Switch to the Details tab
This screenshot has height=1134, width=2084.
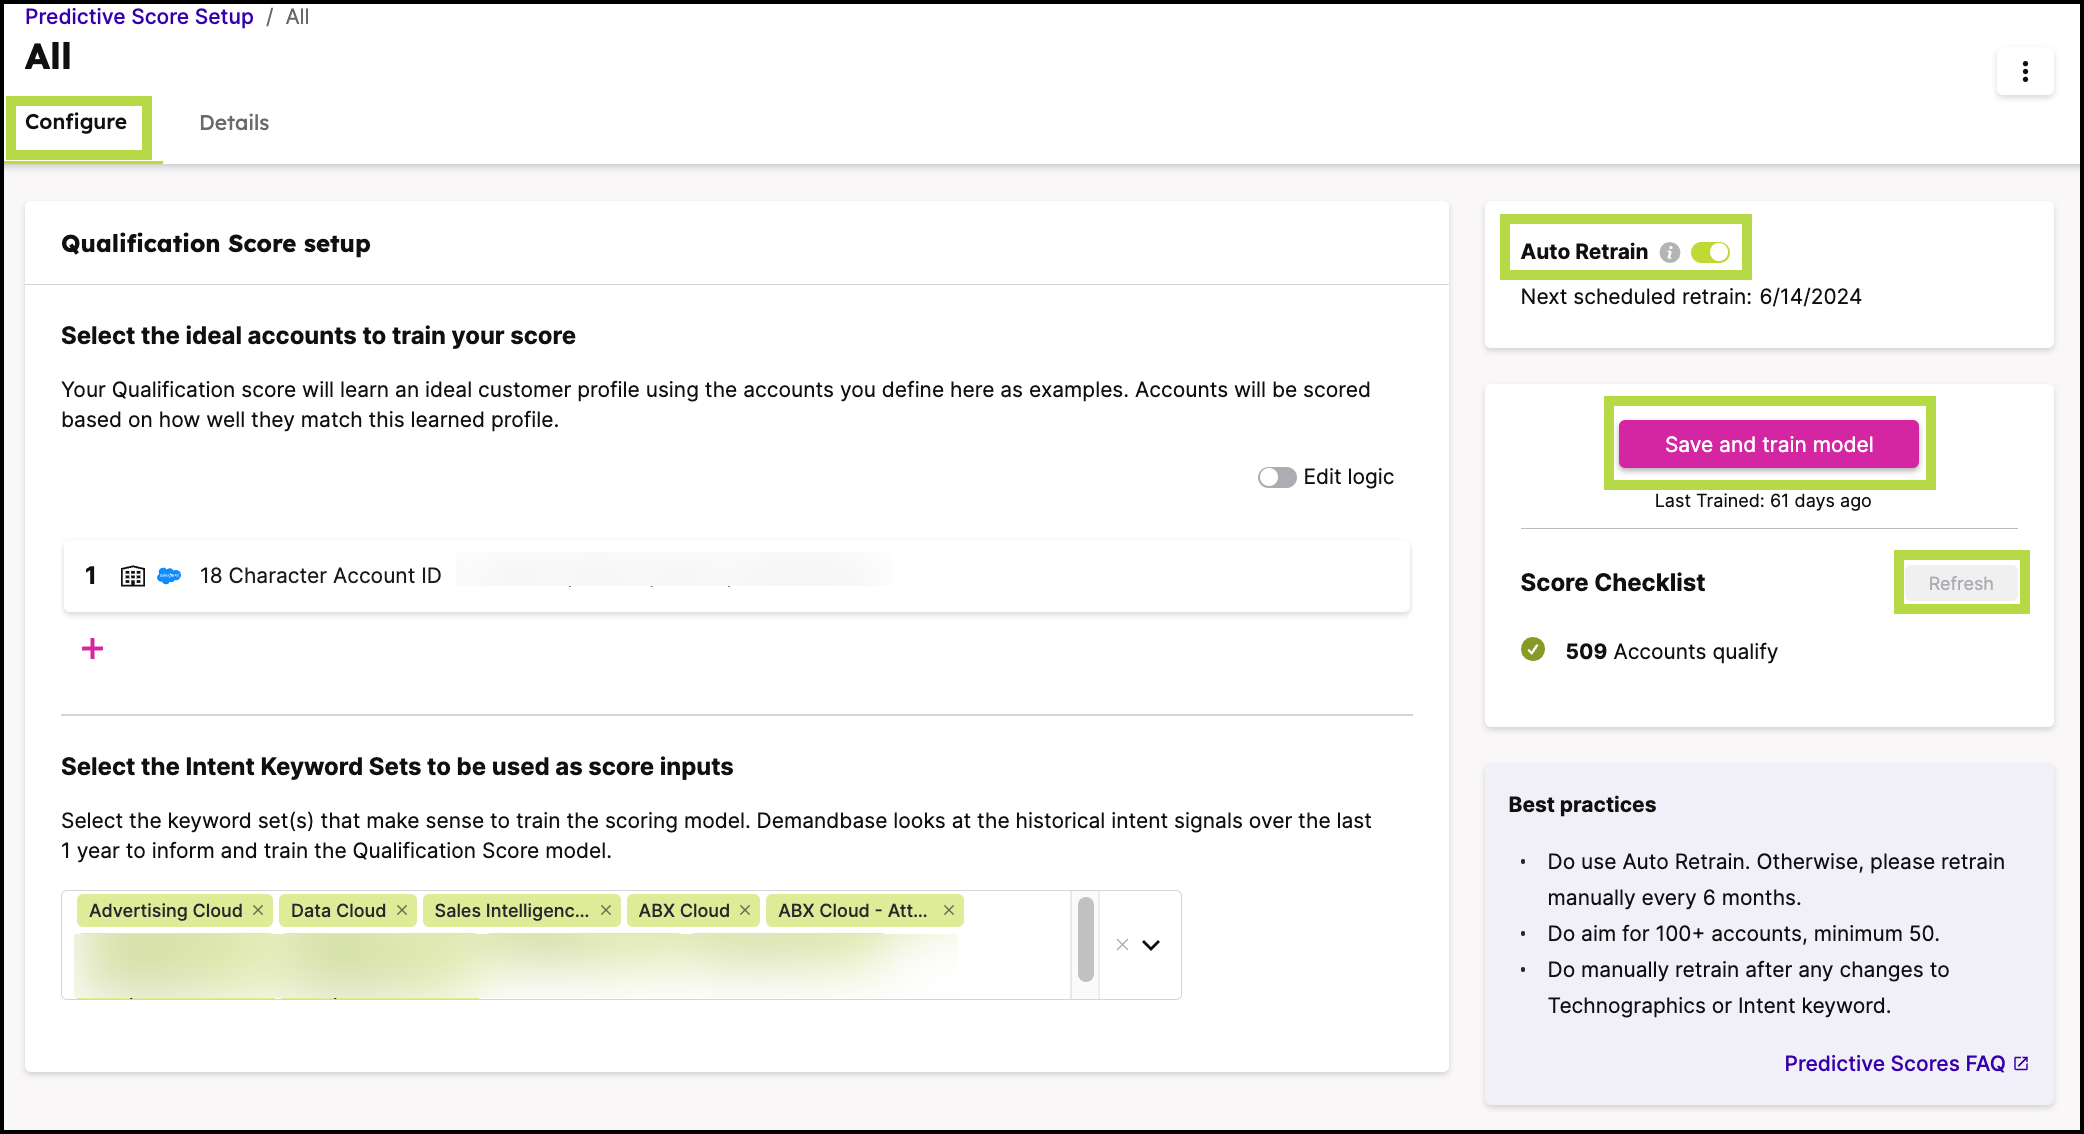(x=234, y=123)
